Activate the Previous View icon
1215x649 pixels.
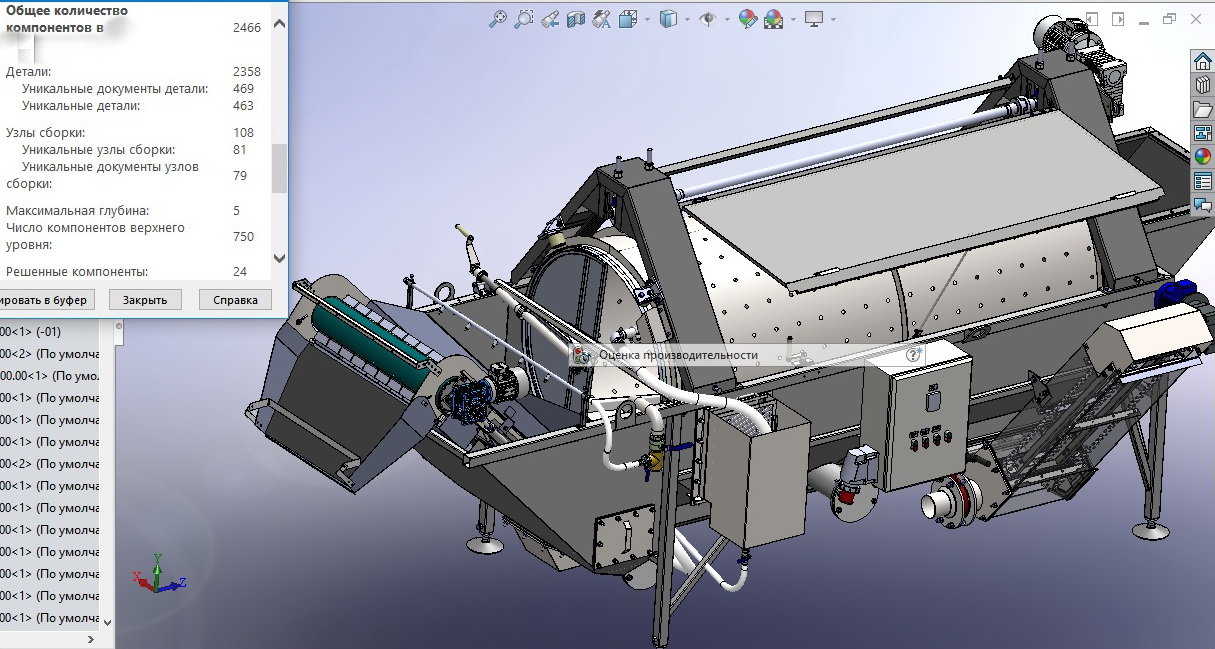pyautogui.click(x=549, y=19)
